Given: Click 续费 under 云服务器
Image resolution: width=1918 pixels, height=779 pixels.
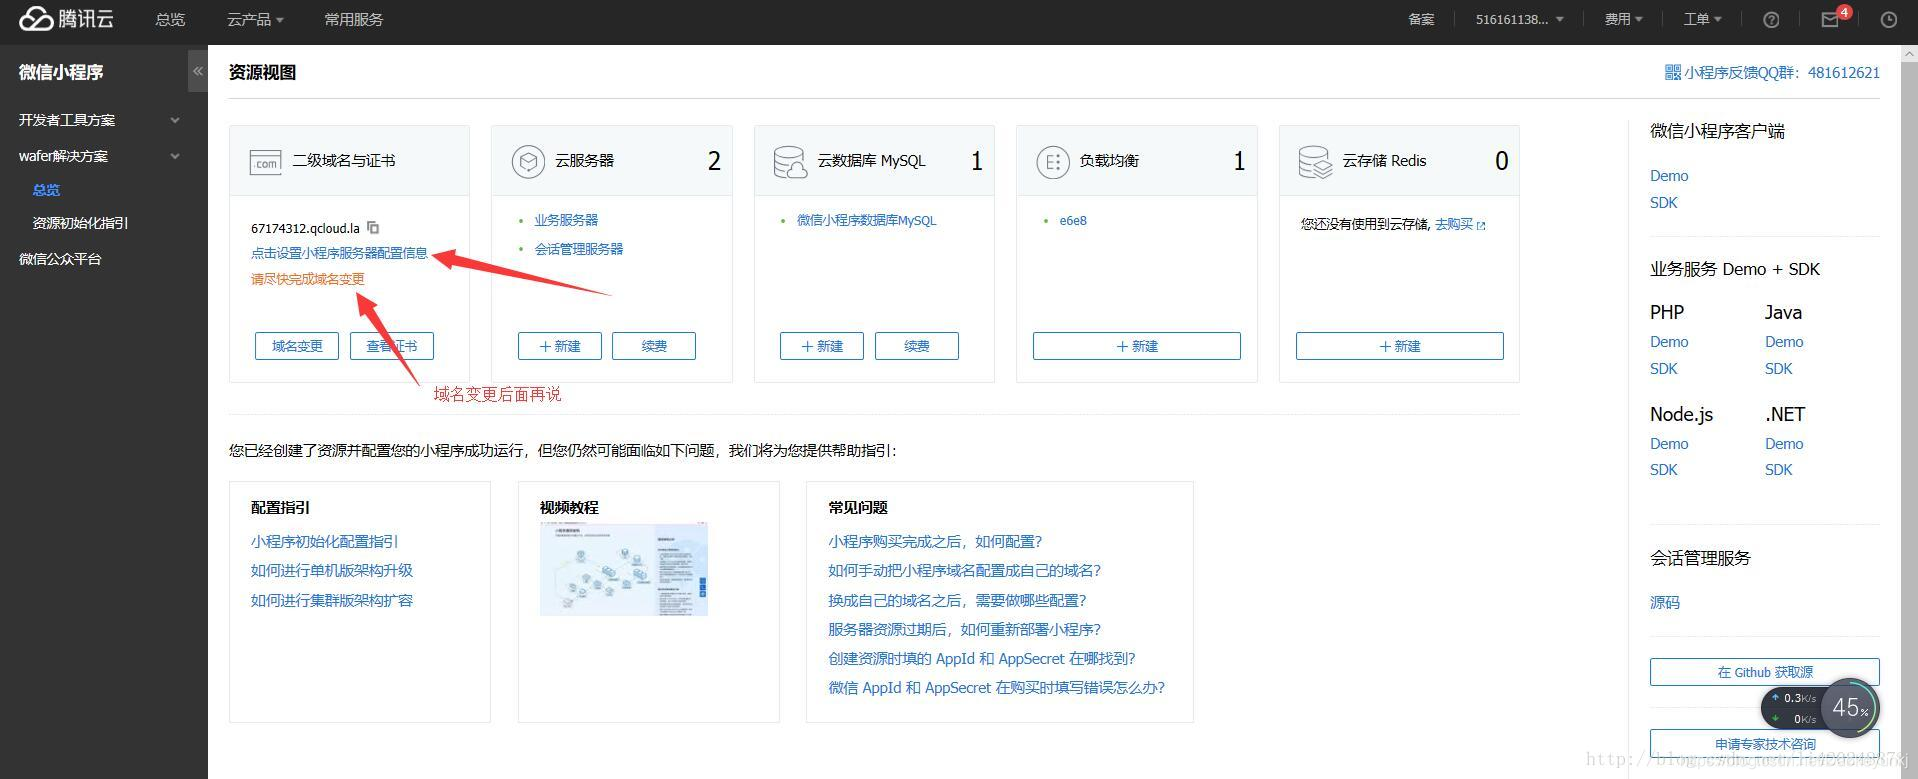Looking at the screenshot, I should [x=654, y=346].
